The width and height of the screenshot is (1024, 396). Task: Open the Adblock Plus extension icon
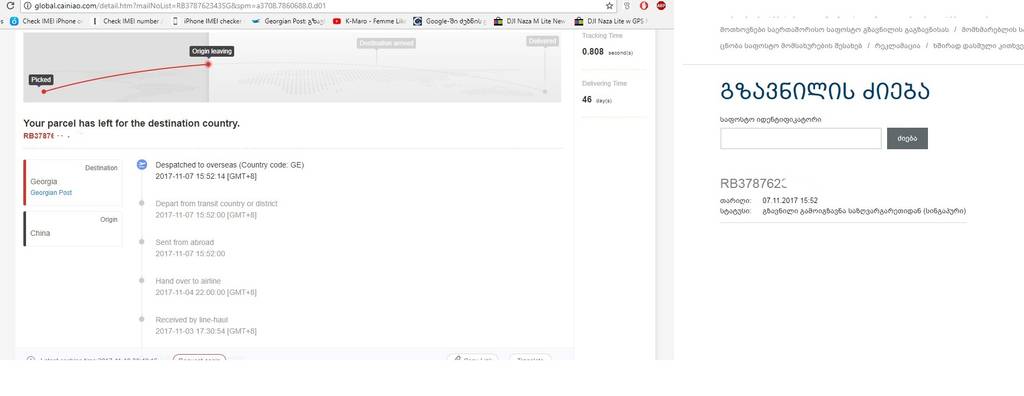(661, 6)
